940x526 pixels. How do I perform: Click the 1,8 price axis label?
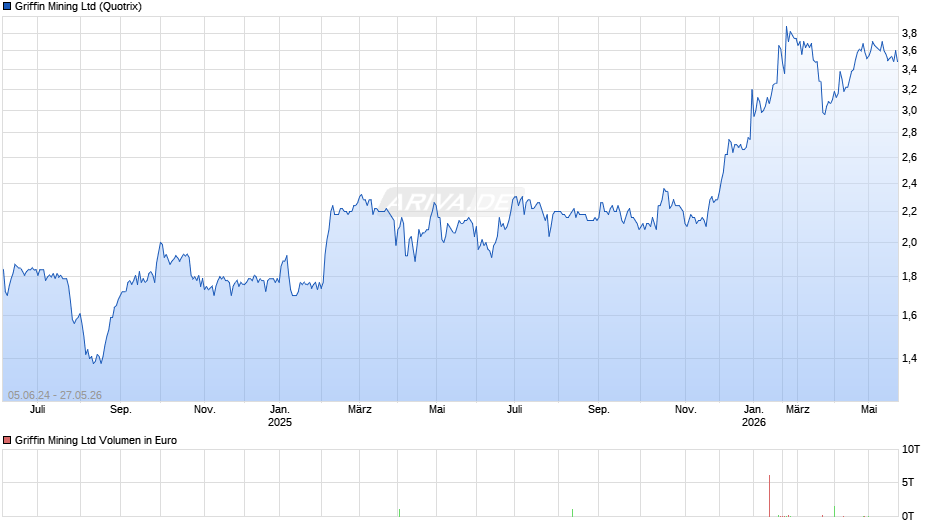click(x=909, y=276)
